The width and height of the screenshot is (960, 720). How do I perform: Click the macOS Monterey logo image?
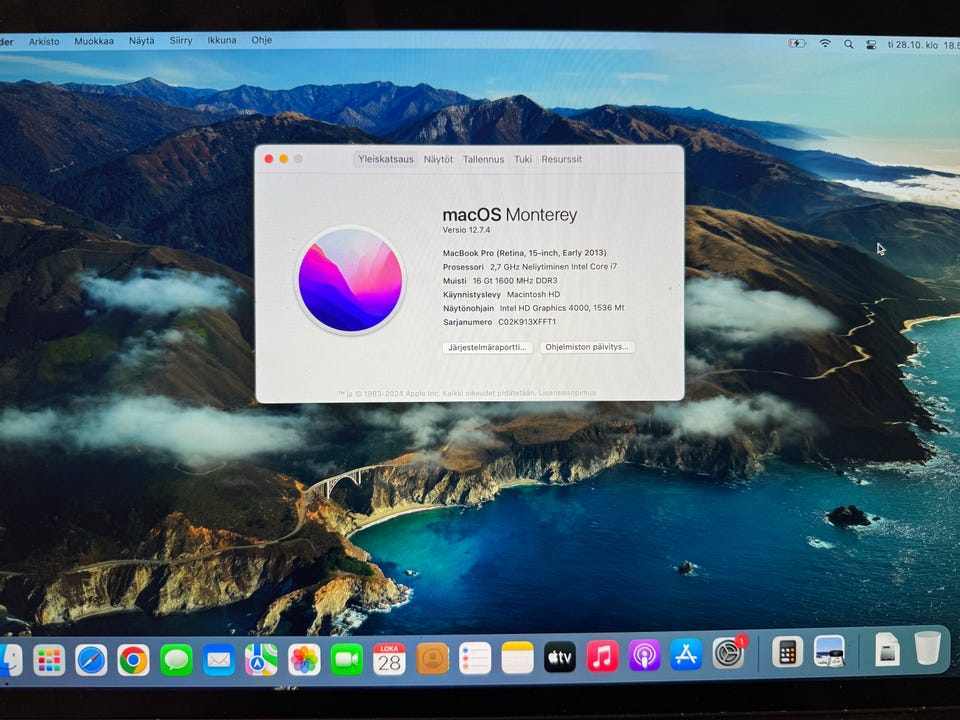(350, 280)
